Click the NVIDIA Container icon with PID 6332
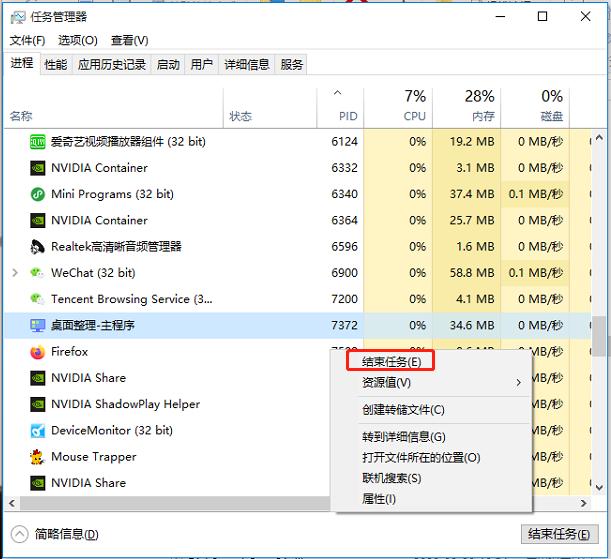This screenshot has height=559, width=611. tap(38, 168)
